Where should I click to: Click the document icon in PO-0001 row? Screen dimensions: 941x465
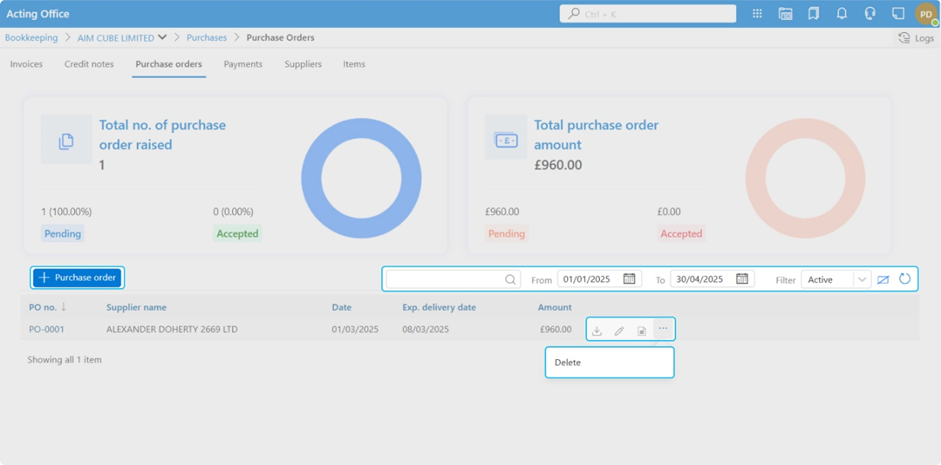tap(641, 330)
